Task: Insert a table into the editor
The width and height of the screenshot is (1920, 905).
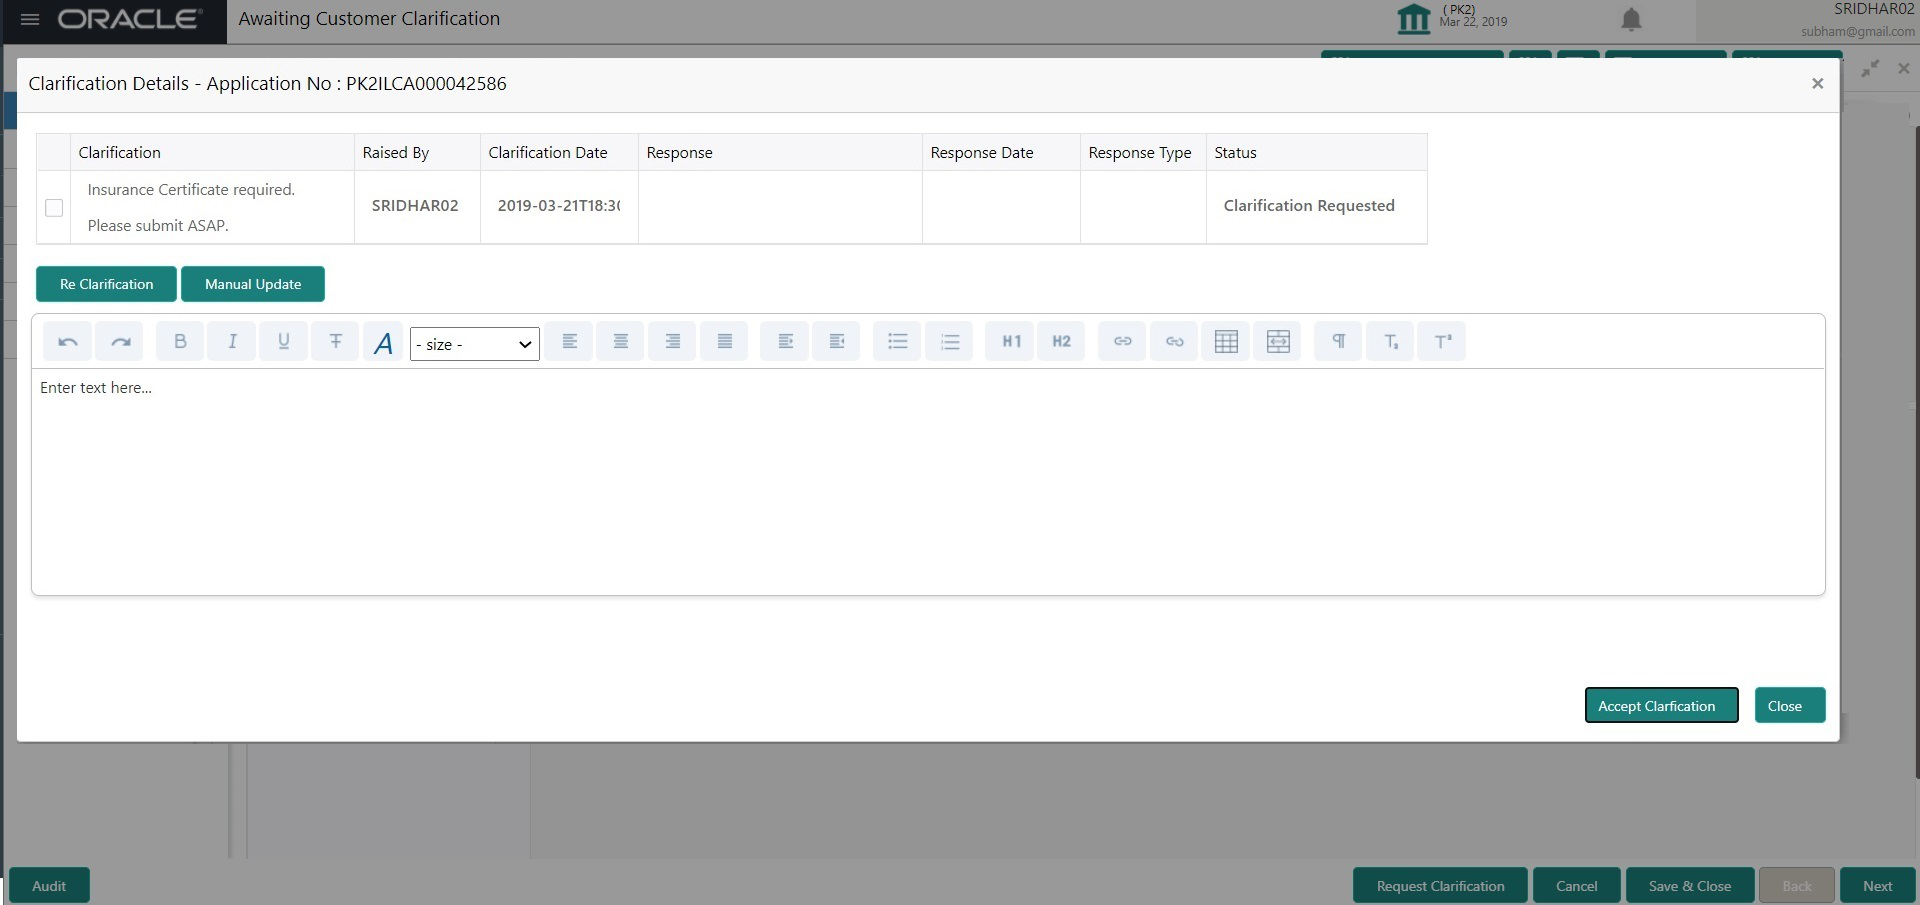Action: click(1226, 342)
